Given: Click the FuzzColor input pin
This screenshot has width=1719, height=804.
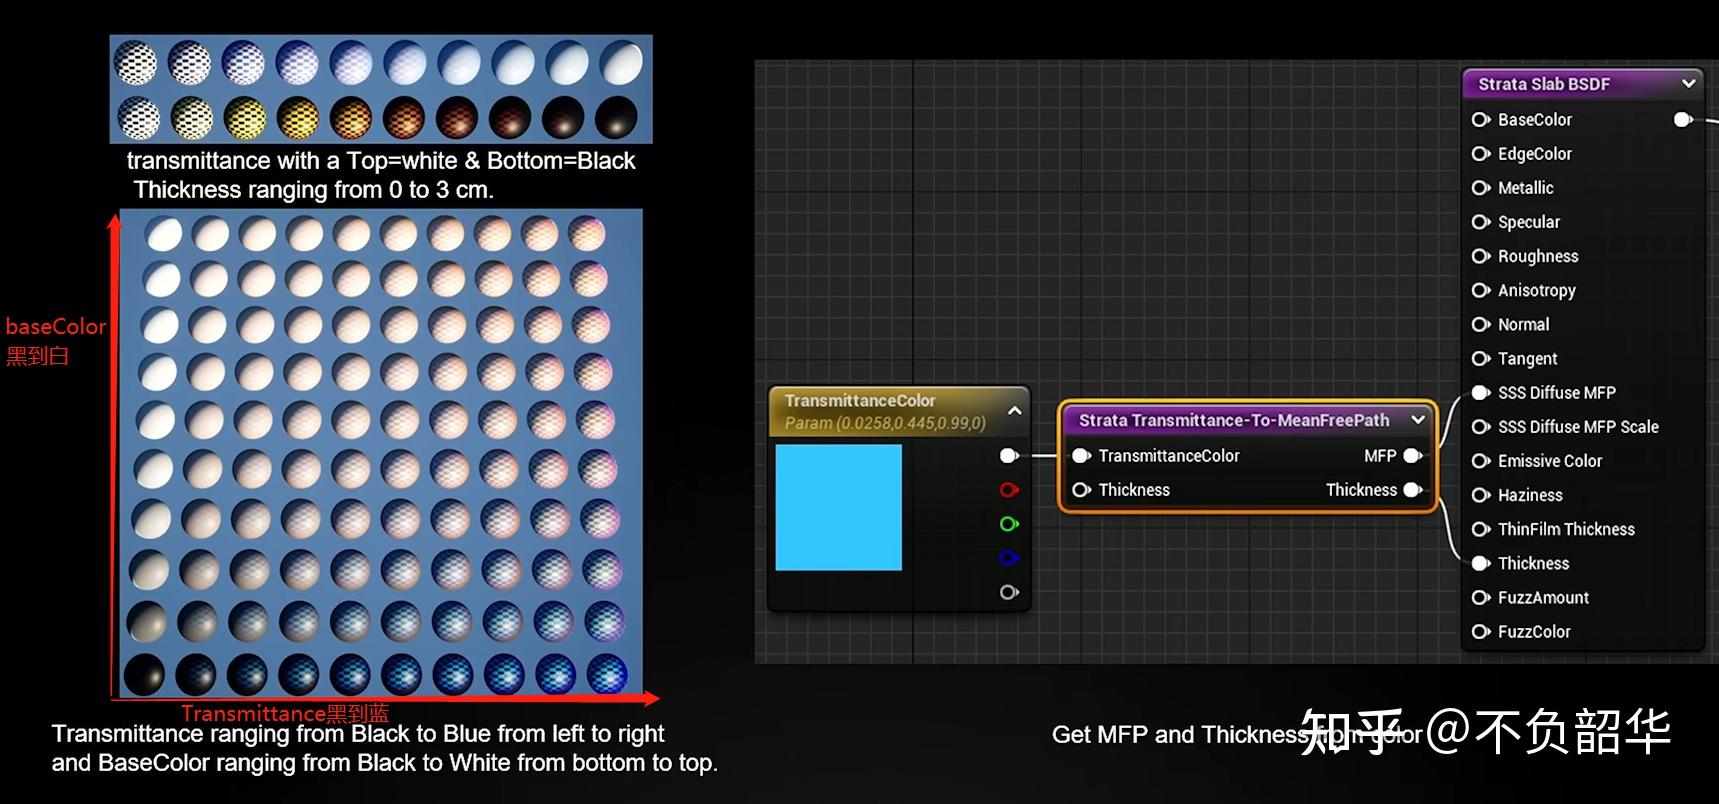Looking at the screenshot, I should (x=1481, y=632).
